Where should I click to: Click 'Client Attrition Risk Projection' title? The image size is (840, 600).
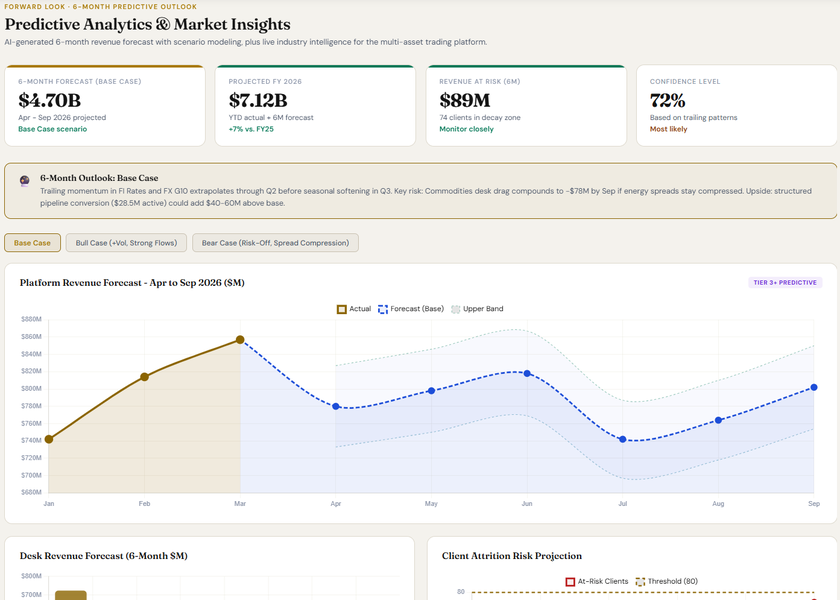click(x=512, y=556)
